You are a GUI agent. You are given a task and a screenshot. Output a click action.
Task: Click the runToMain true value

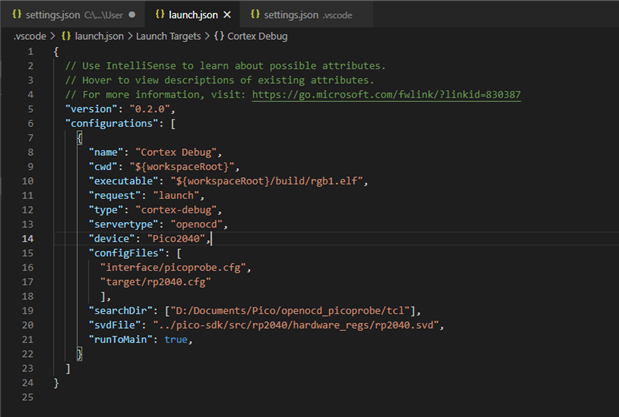point(174,340)
